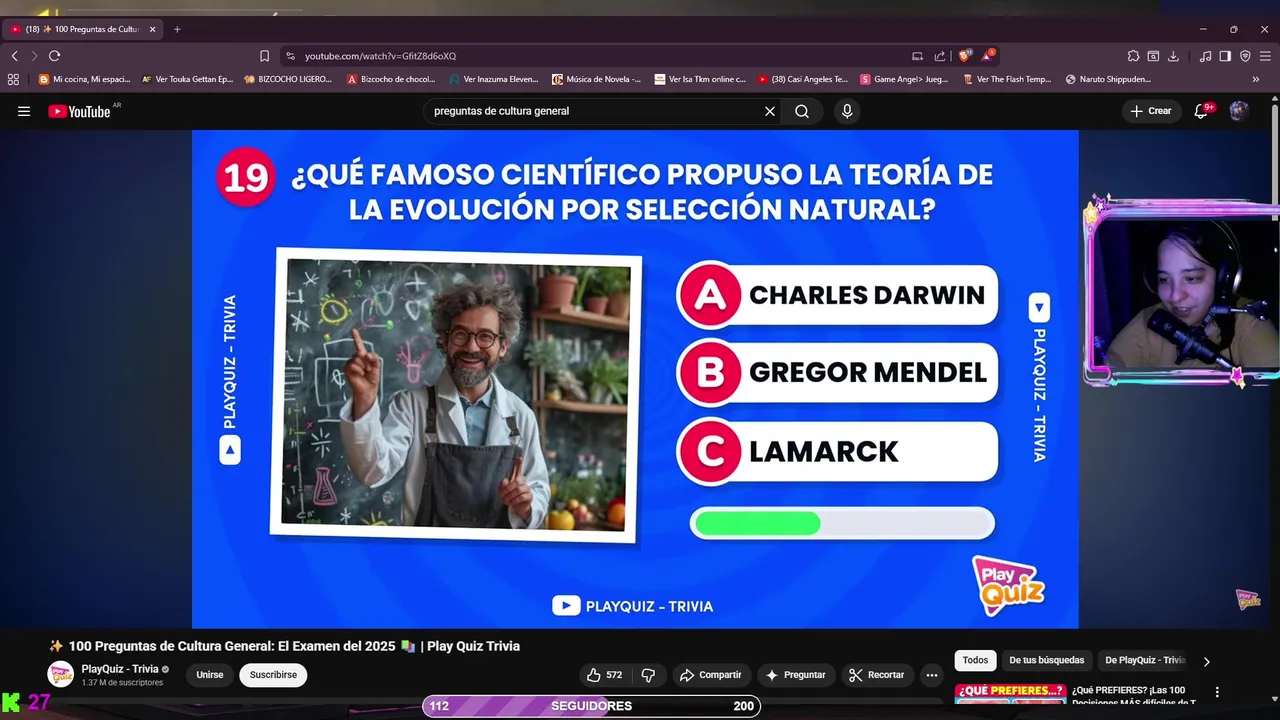Screen dimensions: 1280x720
Task: Open Ver Touka Gettan bookmark
Action: 188,79
